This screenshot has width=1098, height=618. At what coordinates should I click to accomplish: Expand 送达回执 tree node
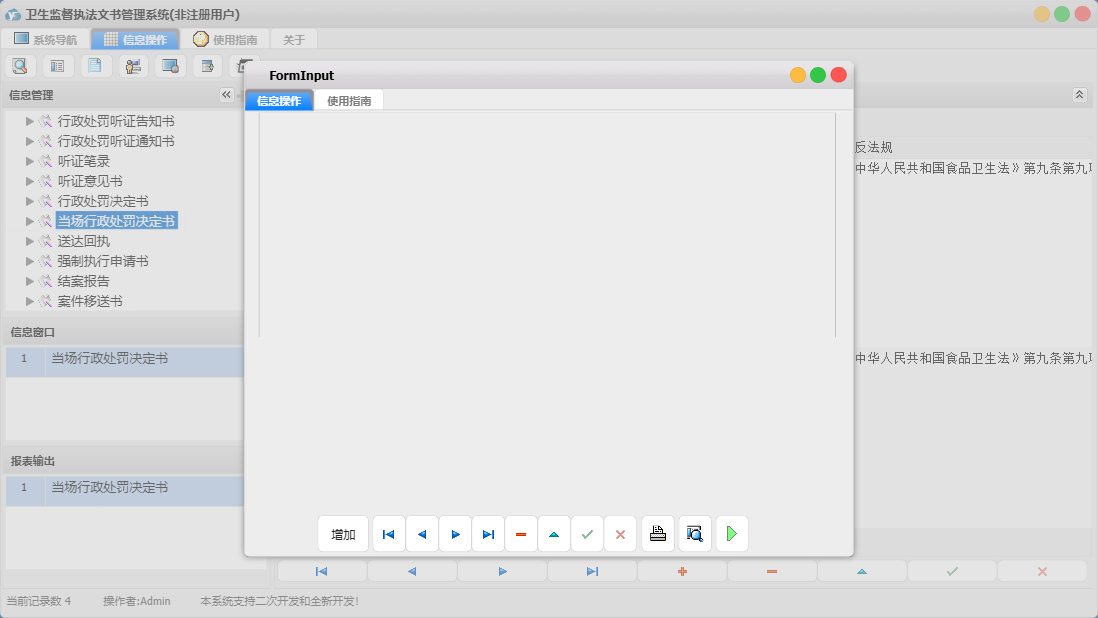point(29,241)
